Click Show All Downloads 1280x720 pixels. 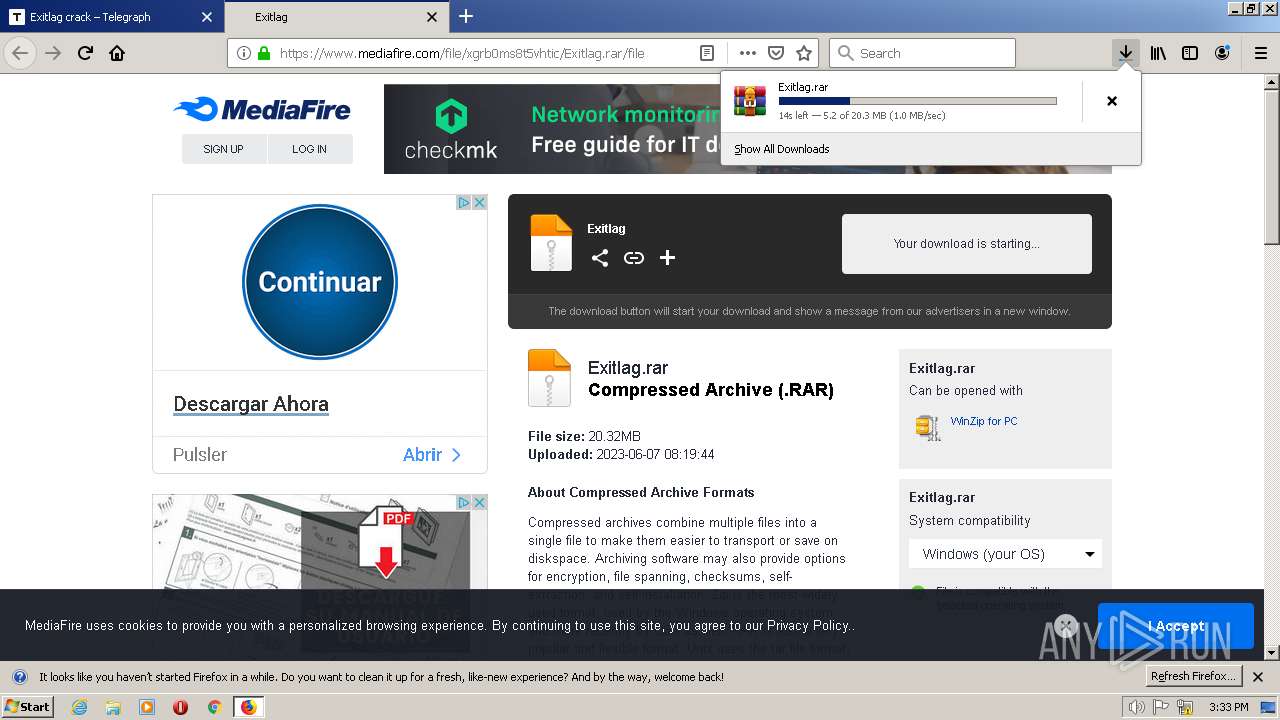[x=782, y=149]
